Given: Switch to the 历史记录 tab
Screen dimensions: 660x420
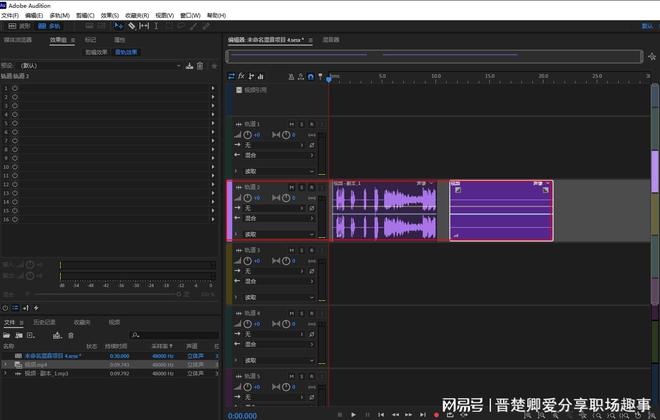Looking at the screenshot, I should pos(44,322).
